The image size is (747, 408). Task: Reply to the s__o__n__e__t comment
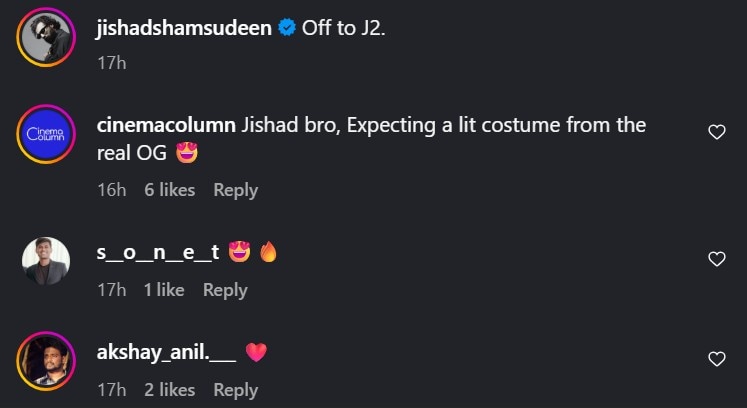tap(225, 290)
